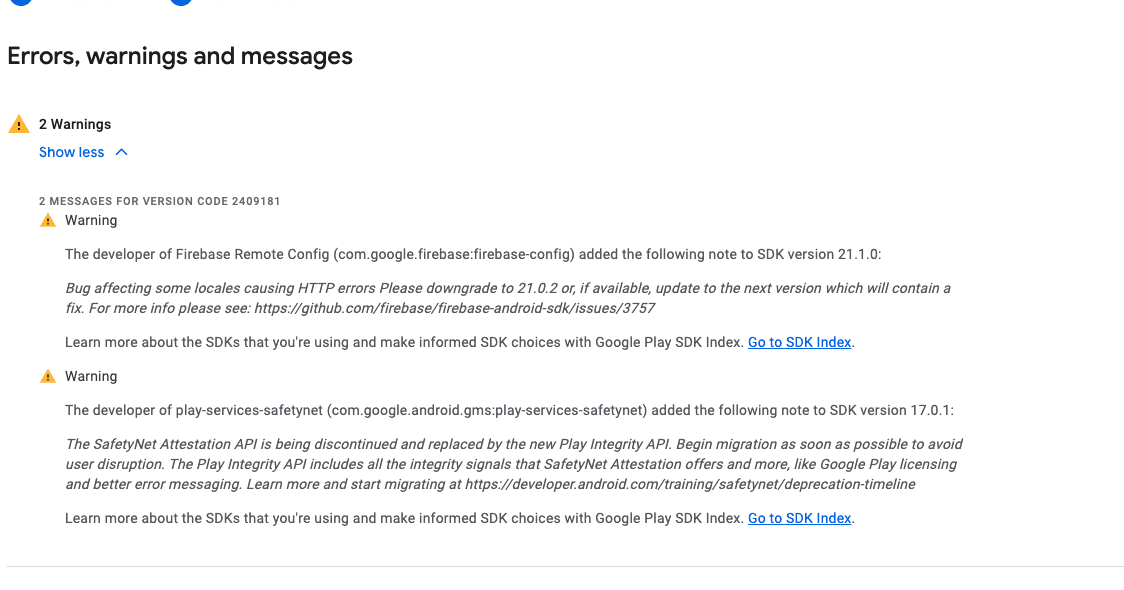The width and height of the screenshot is (1124, 590).
Task: Click the 2 messages for version code 2409181 label
Action: [x=160, y=201]
